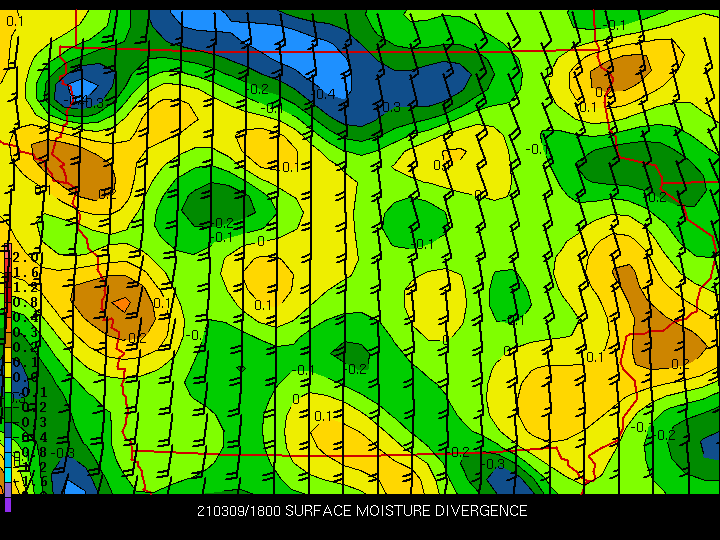Click the 0.1 label in the top-left corner
This screenshot has height=540, width=720.
point(14,21)
